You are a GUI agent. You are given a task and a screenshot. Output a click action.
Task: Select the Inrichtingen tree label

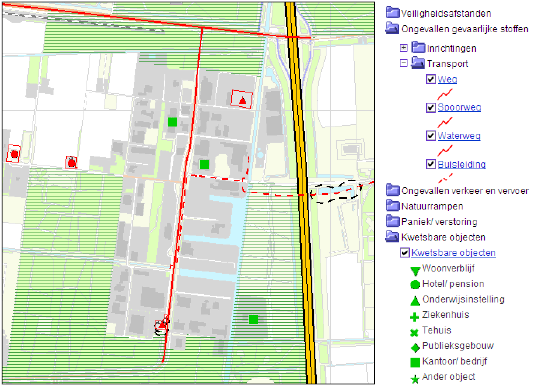coord(452,49)
